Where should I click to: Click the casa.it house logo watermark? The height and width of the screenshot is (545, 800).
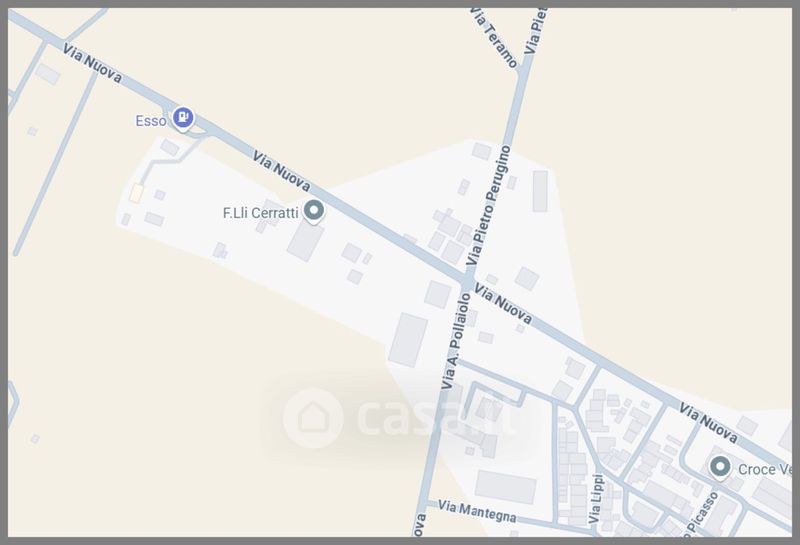click(313, 418)
